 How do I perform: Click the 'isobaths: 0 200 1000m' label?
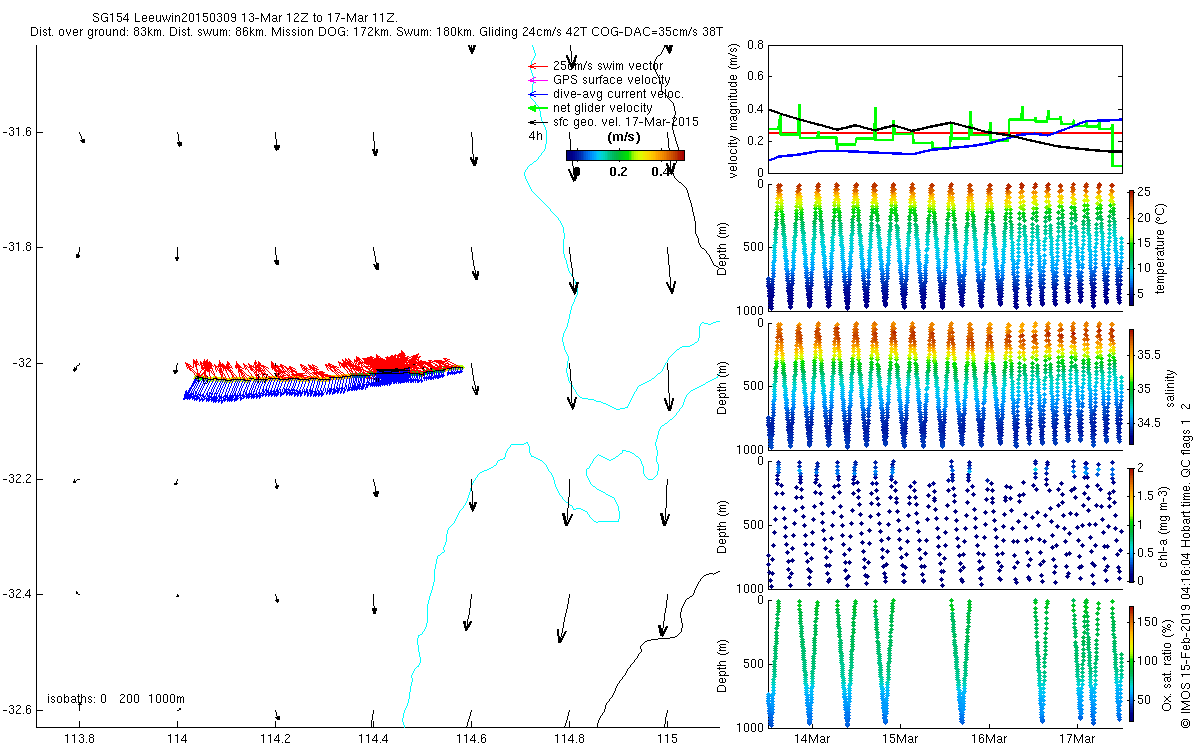(x=116, y=698)
